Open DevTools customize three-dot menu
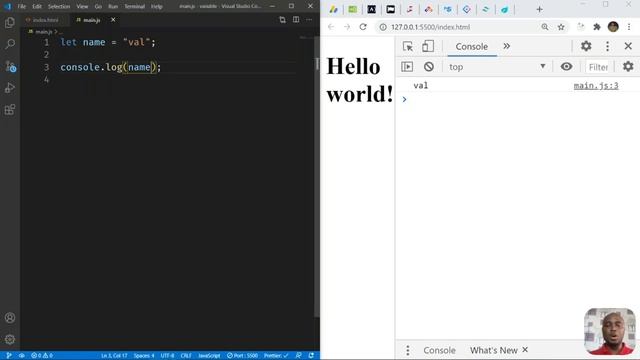 coord(607,46)
